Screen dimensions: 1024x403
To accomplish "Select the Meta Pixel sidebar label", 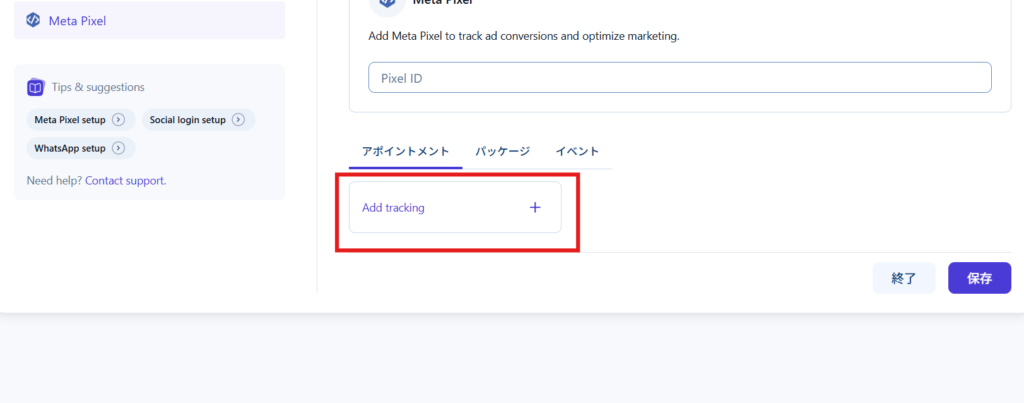I will (77, 20).
